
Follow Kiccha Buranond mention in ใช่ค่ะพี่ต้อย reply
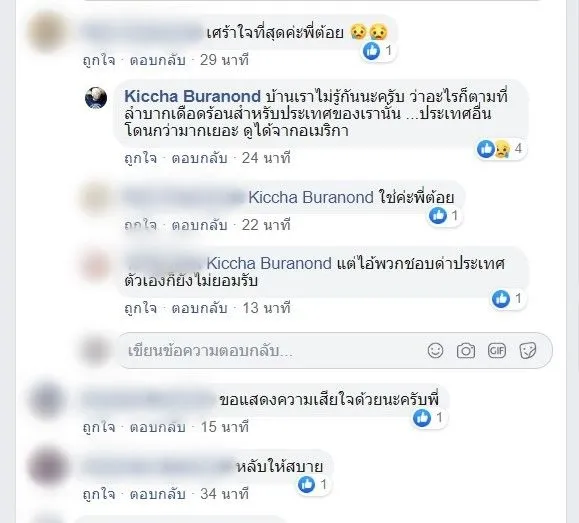(311, 197)
